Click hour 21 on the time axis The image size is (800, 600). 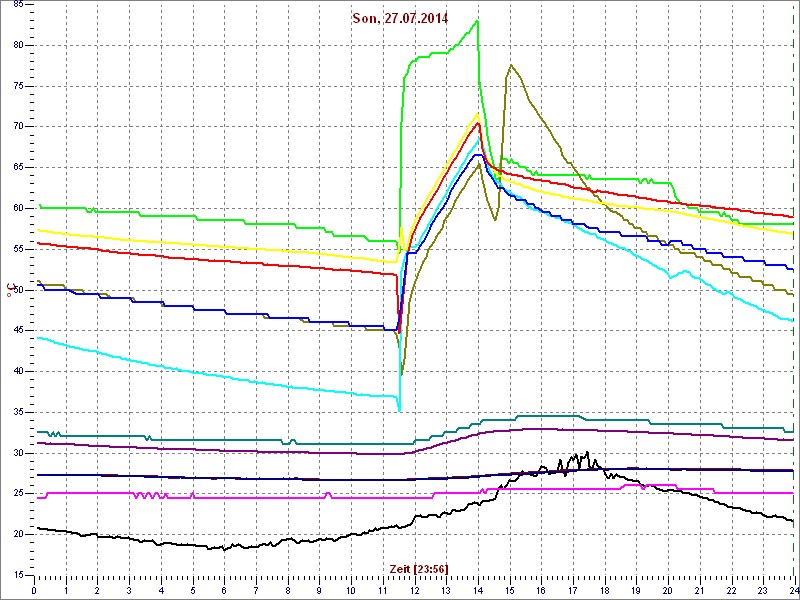[699, 589]
